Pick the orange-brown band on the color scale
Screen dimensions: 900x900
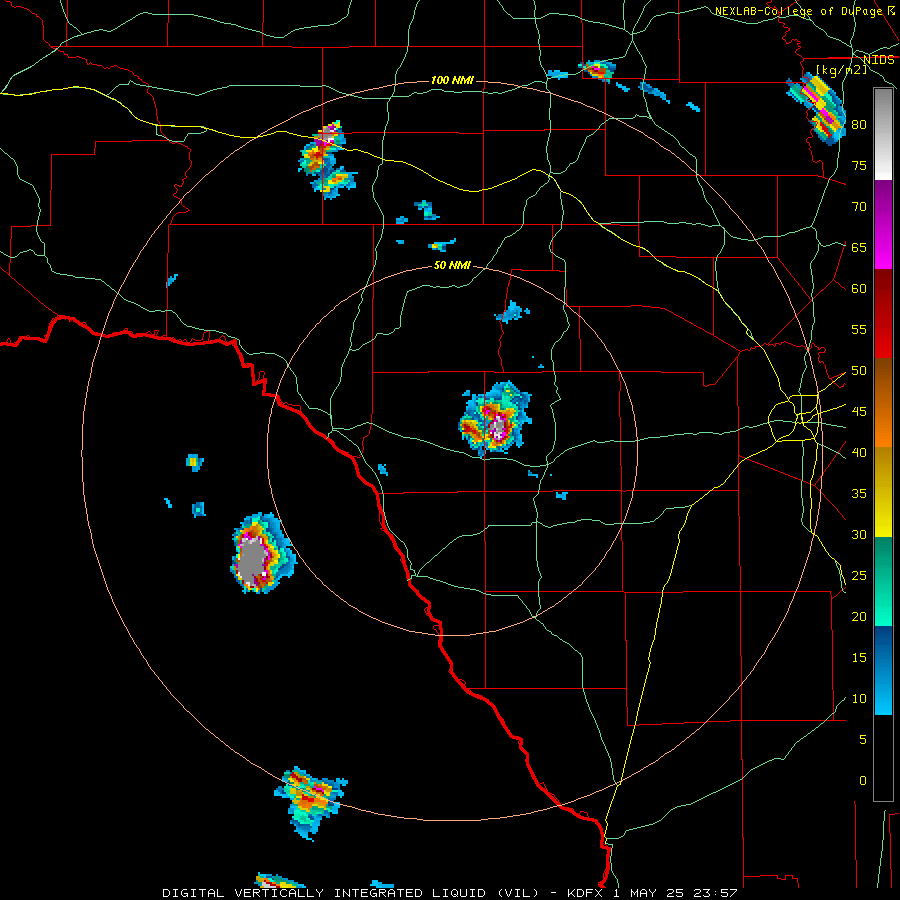(x=883, y=404)
